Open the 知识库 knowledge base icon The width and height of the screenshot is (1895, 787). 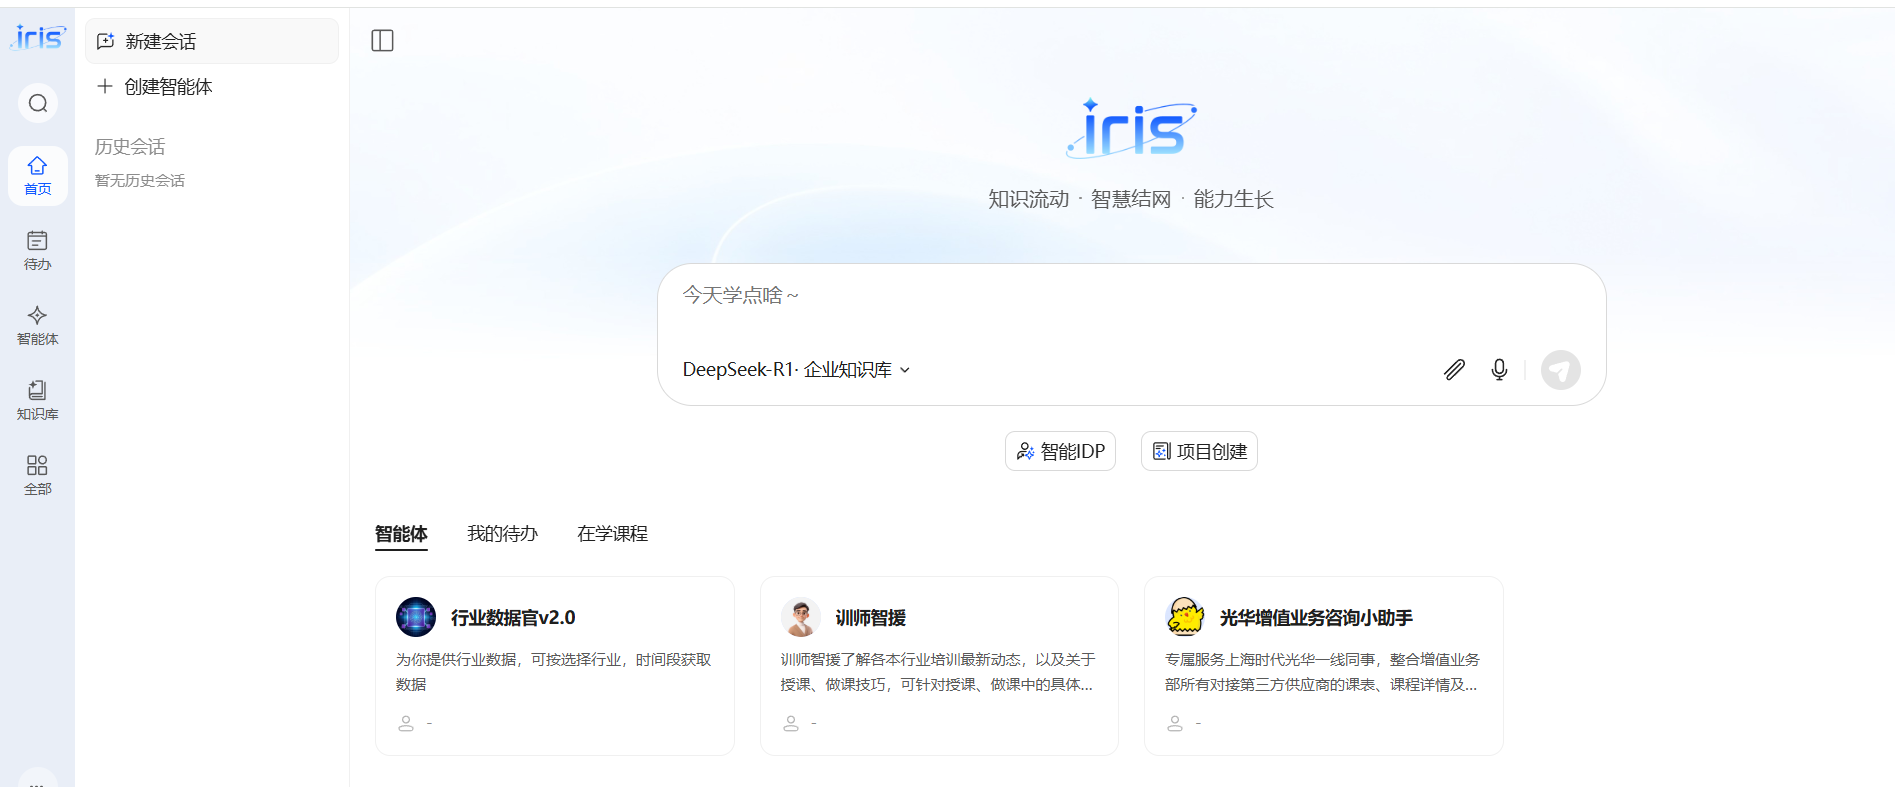pyautogui.click(x=38, y=400)
